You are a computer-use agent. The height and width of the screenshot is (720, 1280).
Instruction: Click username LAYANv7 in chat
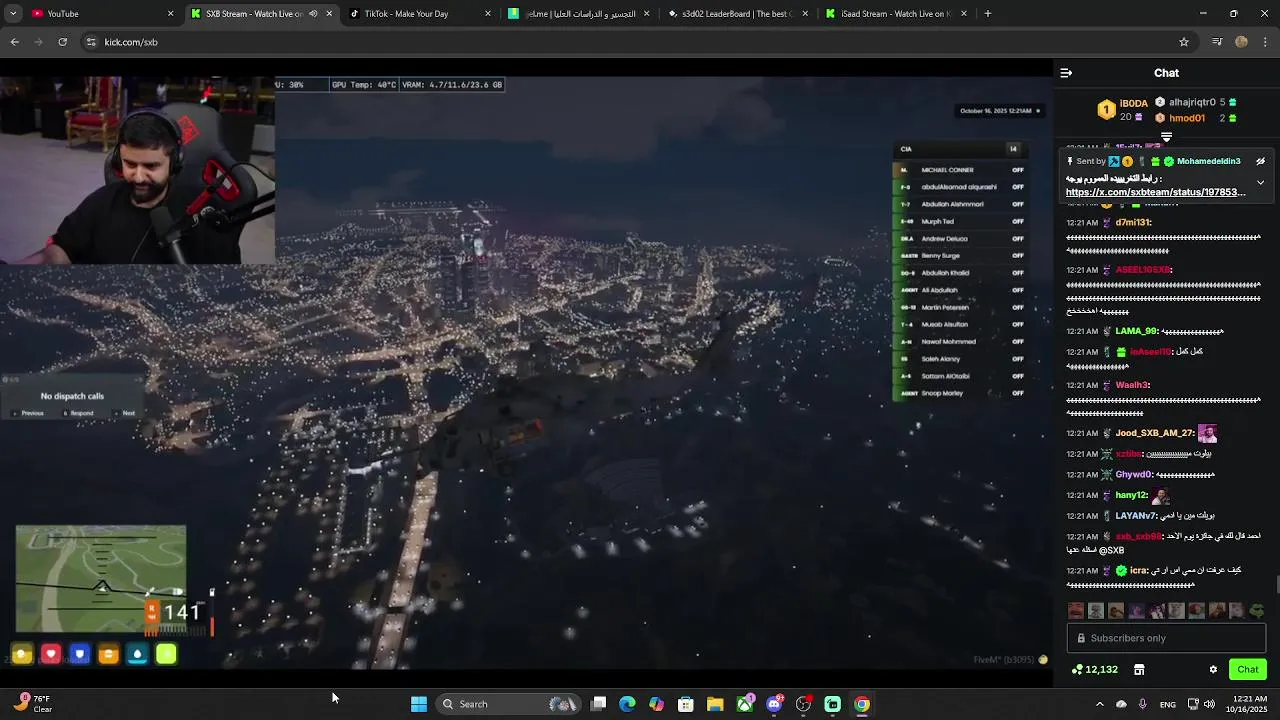click(x=1136, y=516)
